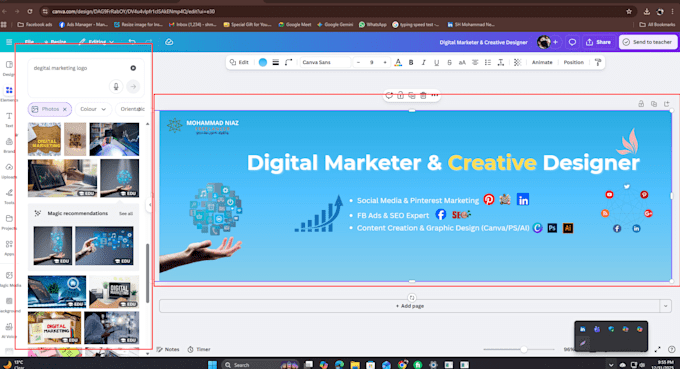The width and height of the screenshot is (680, 369).
Task: Open the text color picker icon
Action: [x=398, y=62]
